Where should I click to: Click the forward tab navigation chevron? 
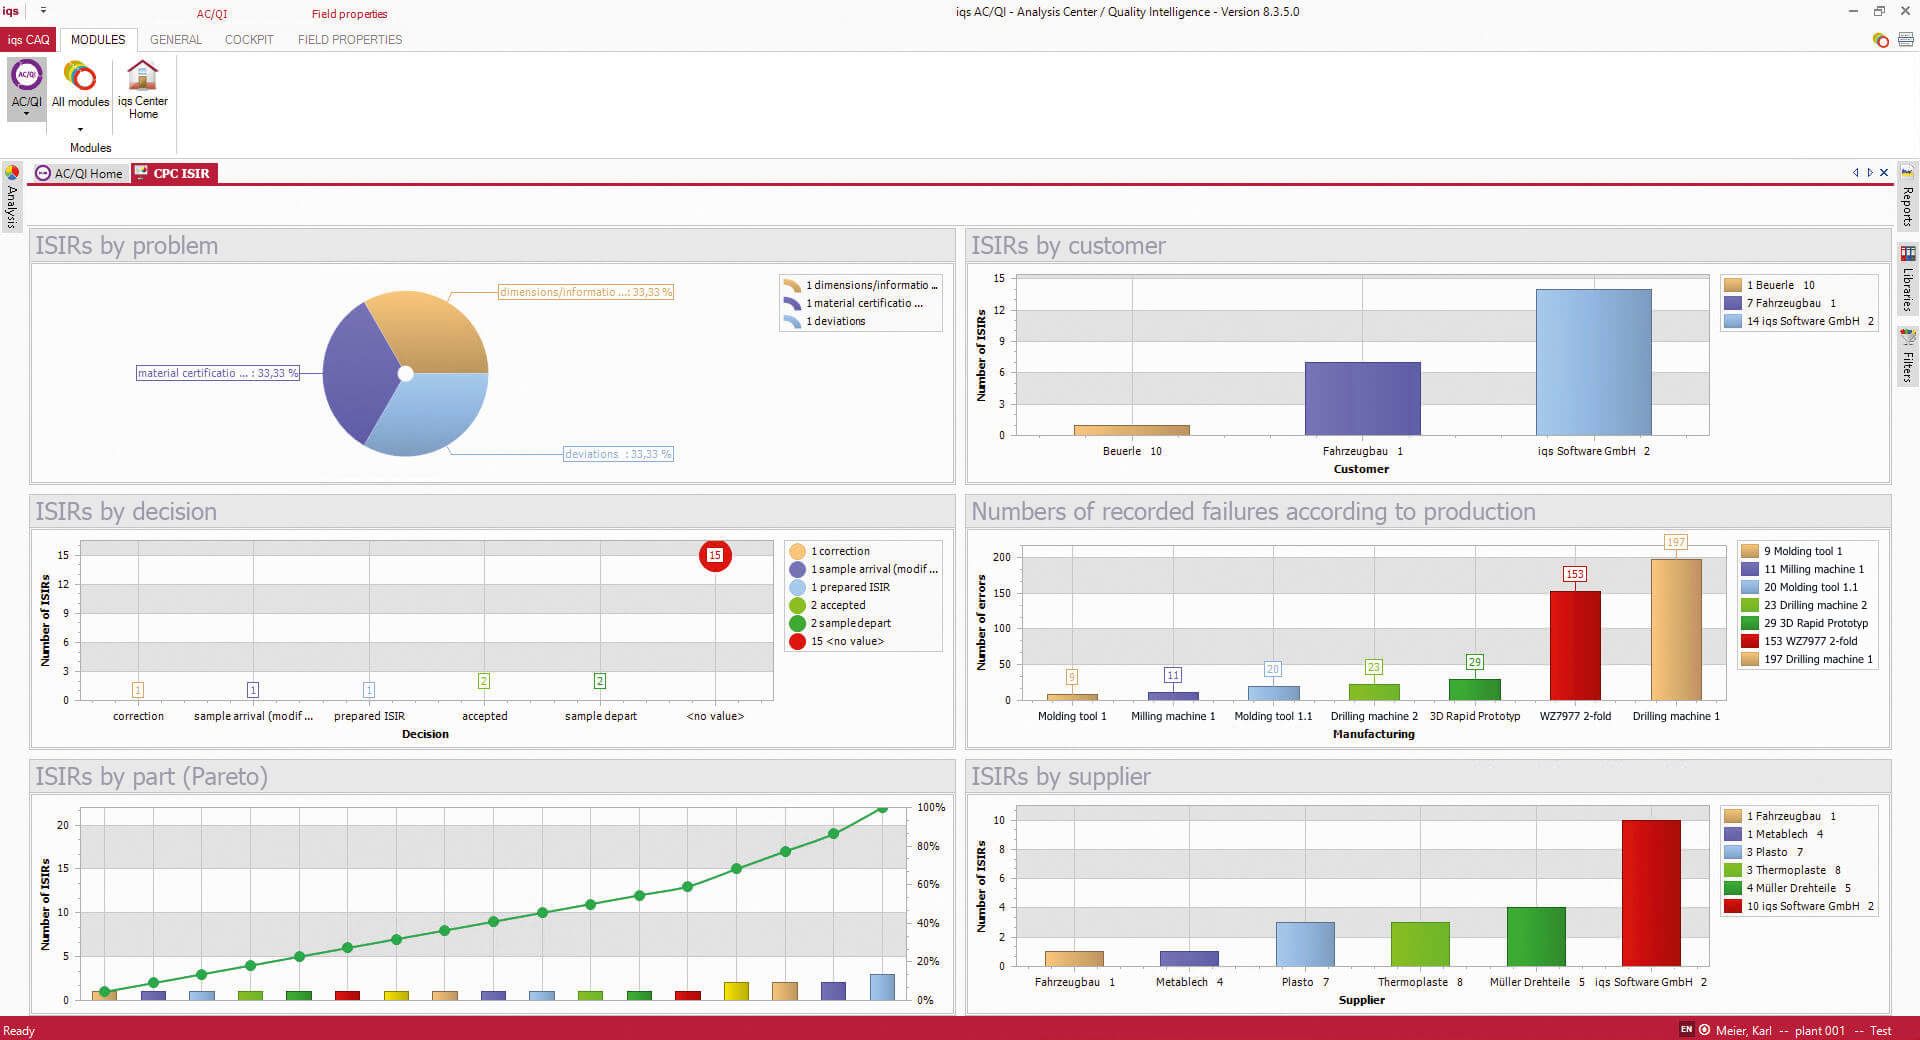point(1869,172)
